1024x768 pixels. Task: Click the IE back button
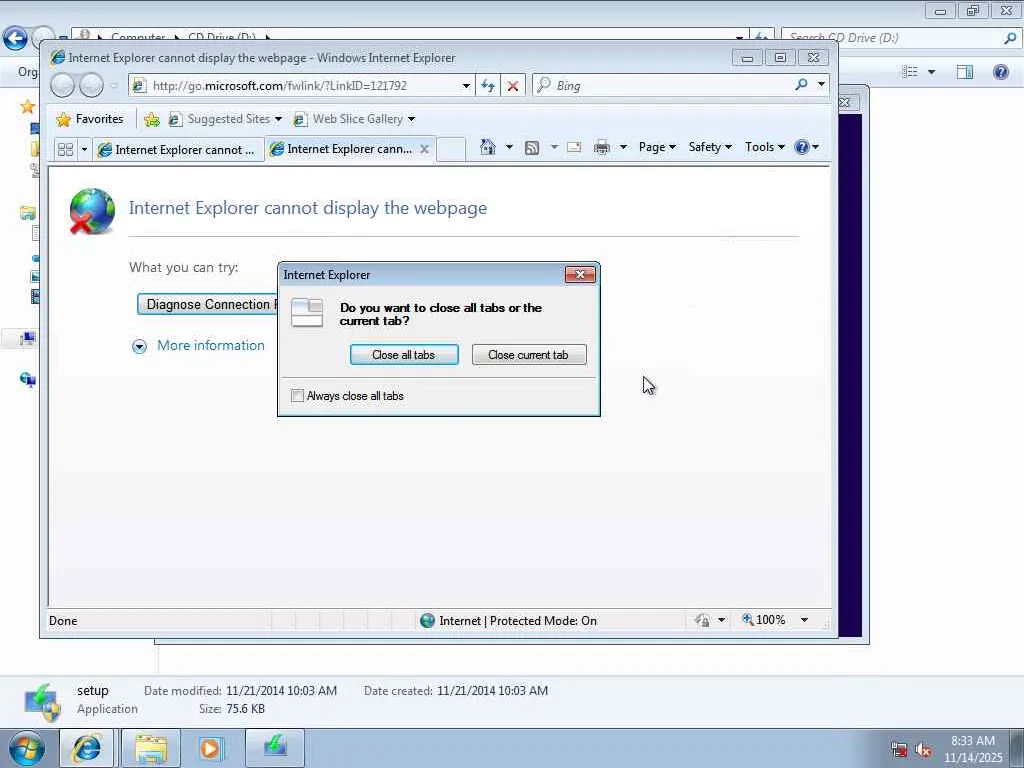click(63, 86)
